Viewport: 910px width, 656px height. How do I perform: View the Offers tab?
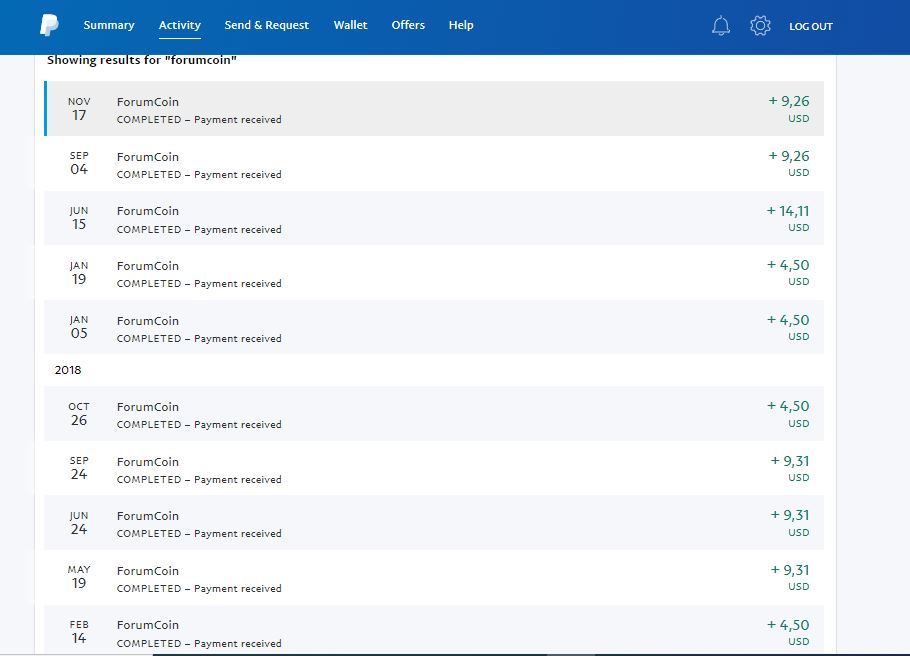408,25
